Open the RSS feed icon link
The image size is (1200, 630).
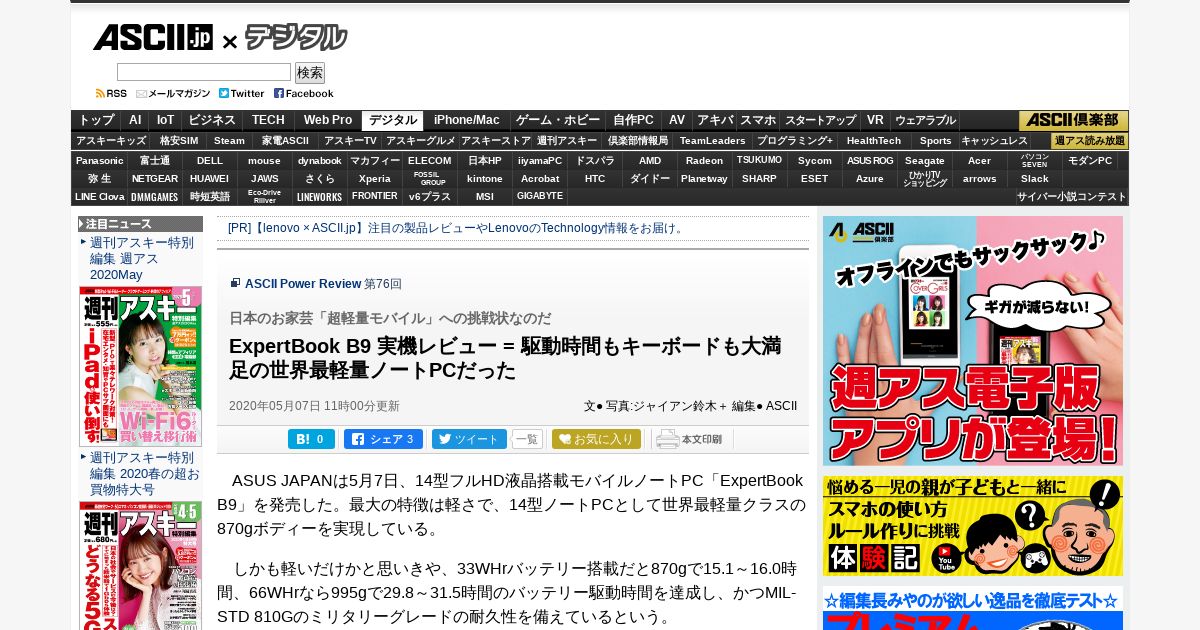click(111, 93)
